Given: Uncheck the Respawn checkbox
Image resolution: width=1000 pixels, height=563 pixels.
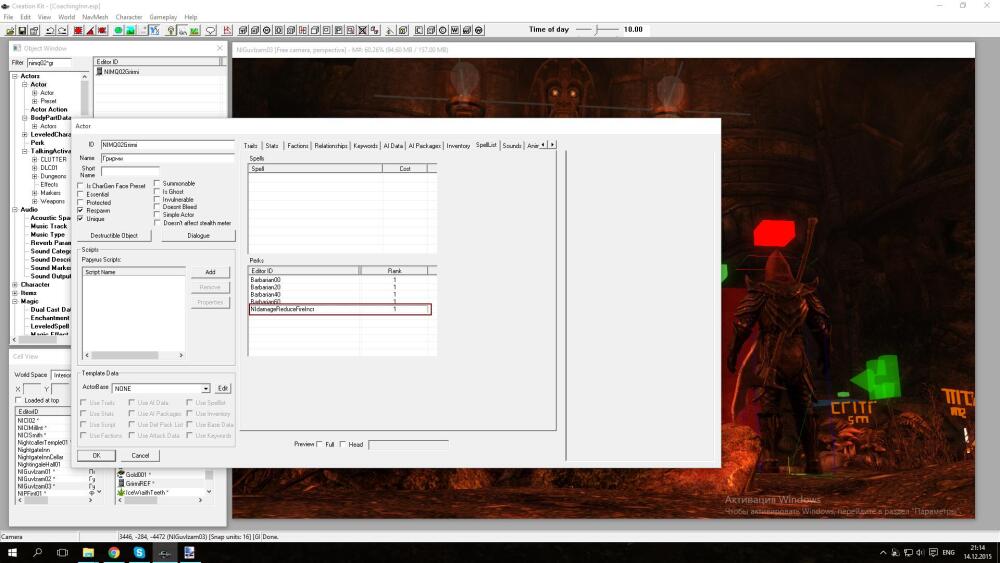Looking at the screenshot, I should tap(80, 210).
